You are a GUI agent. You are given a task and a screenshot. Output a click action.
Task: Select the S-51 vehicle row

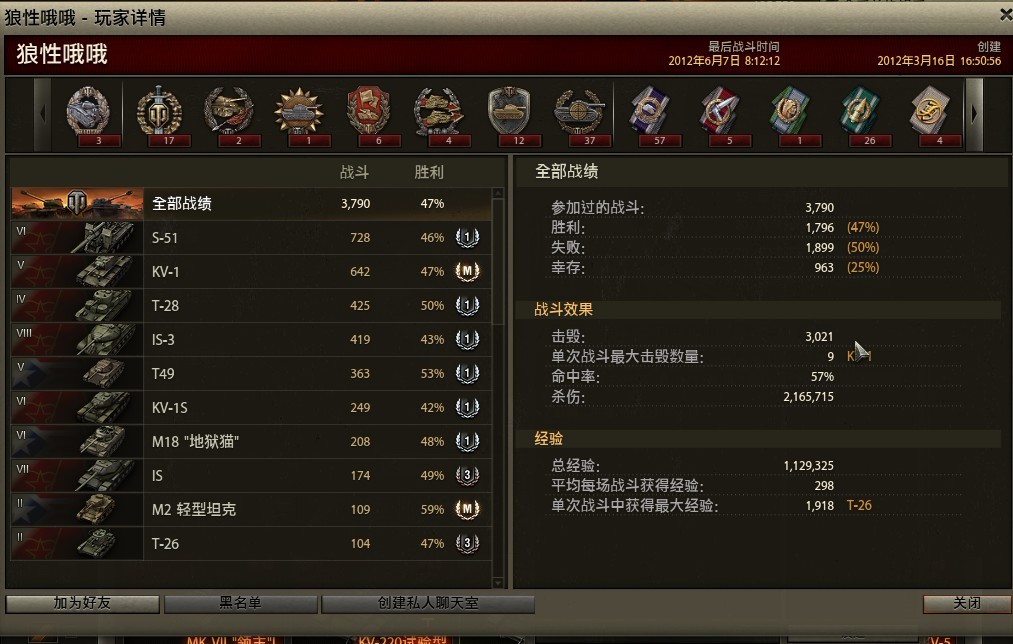(x=251, y=238)
